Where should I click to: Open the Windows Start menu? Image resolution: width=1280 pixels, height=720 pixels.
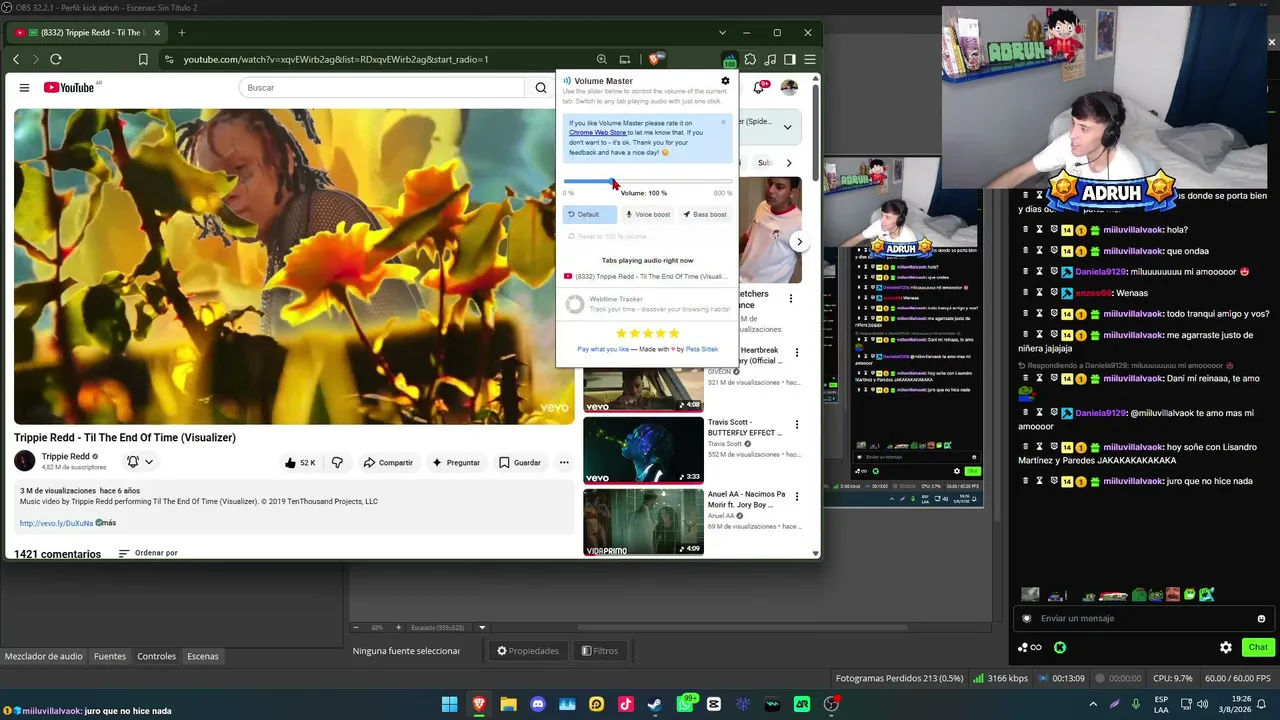coord(450,704)
